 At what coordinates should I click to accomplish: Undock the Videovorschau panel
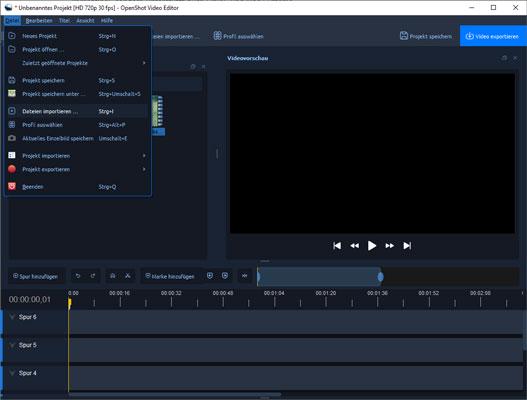click(504, 58)
